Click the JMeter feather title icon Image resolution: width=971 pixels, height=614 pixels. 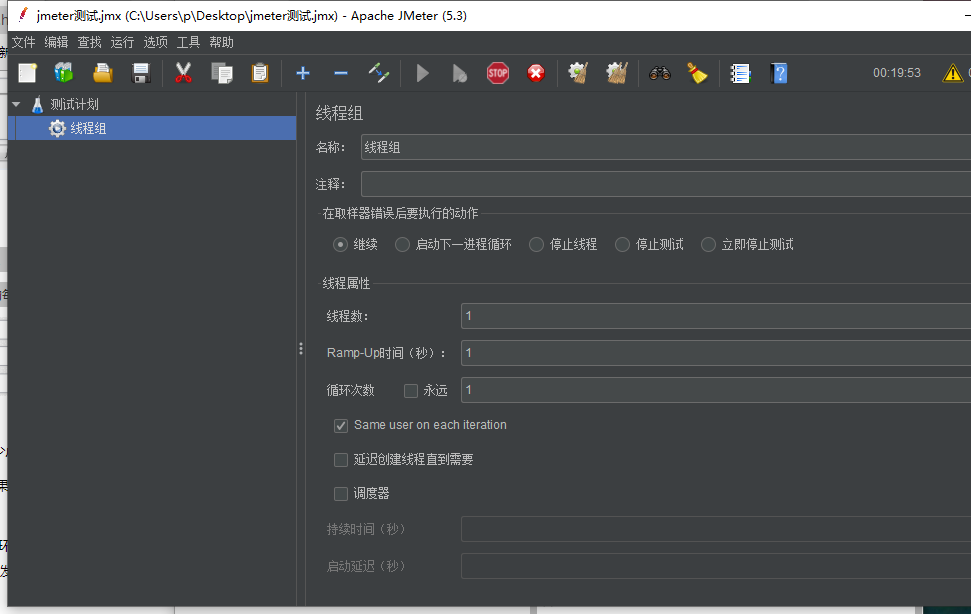(23, 15)
